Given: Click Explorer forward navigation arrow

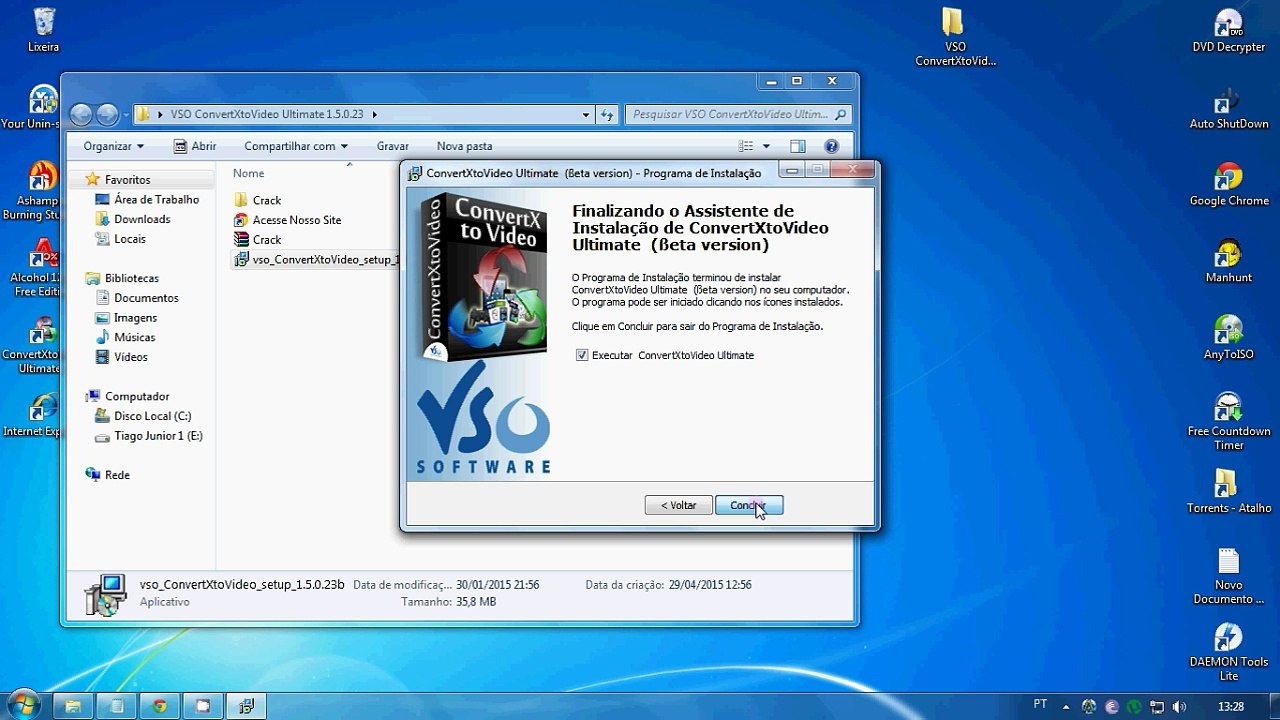Looking at the screenshot, I should 107,114.
